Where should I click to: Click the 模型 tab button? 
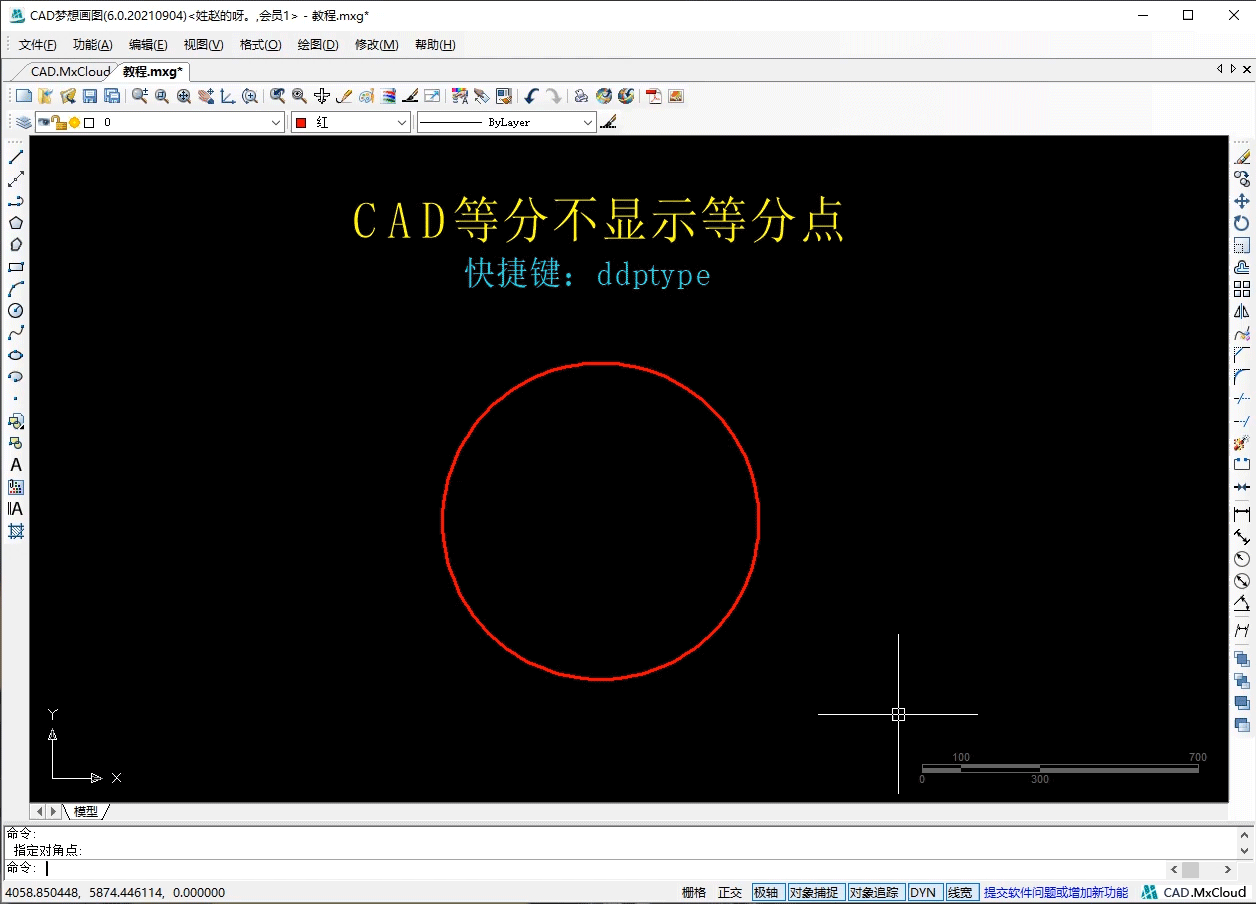pyautogui.click(x=87, y=811)
